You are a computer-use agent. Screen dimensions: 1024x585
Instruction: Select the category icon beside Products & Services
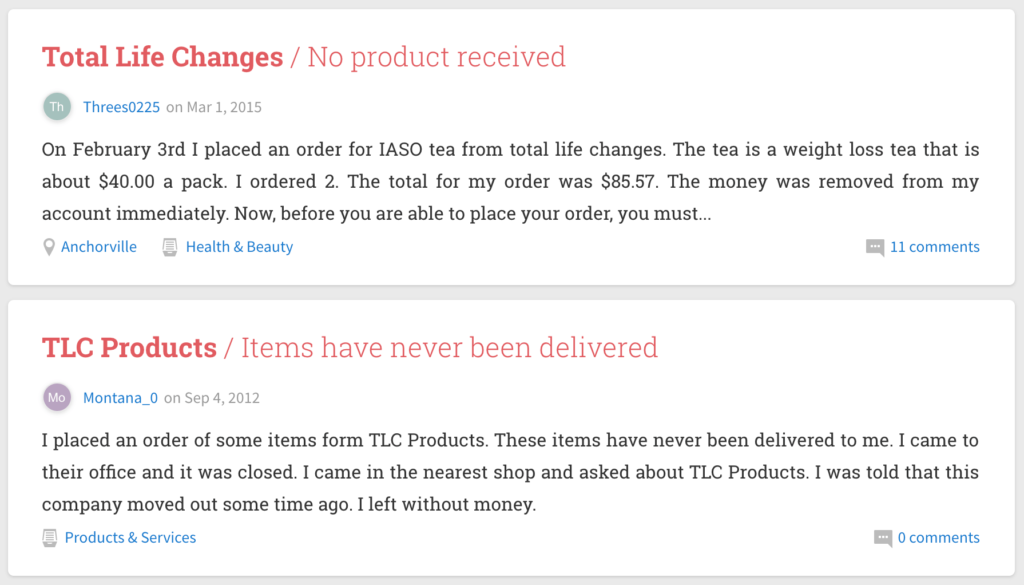click(49, 537)
